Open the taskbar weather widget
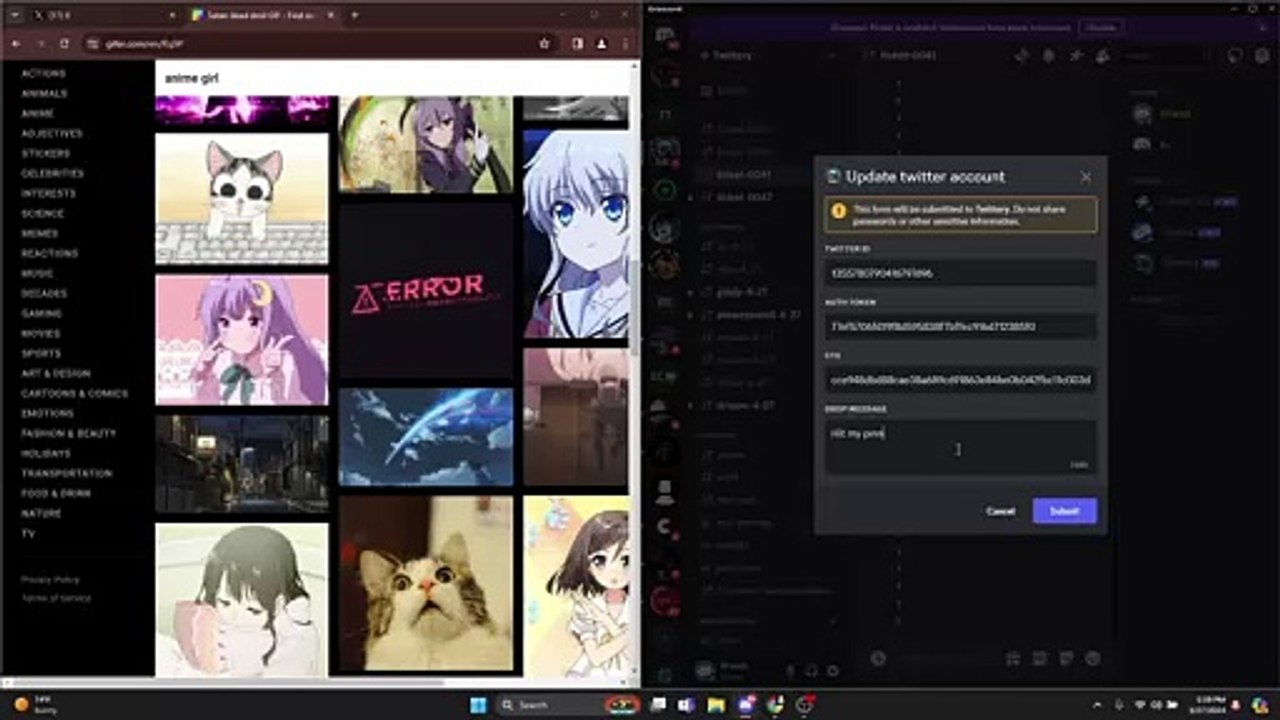 [x=37, y=705]
